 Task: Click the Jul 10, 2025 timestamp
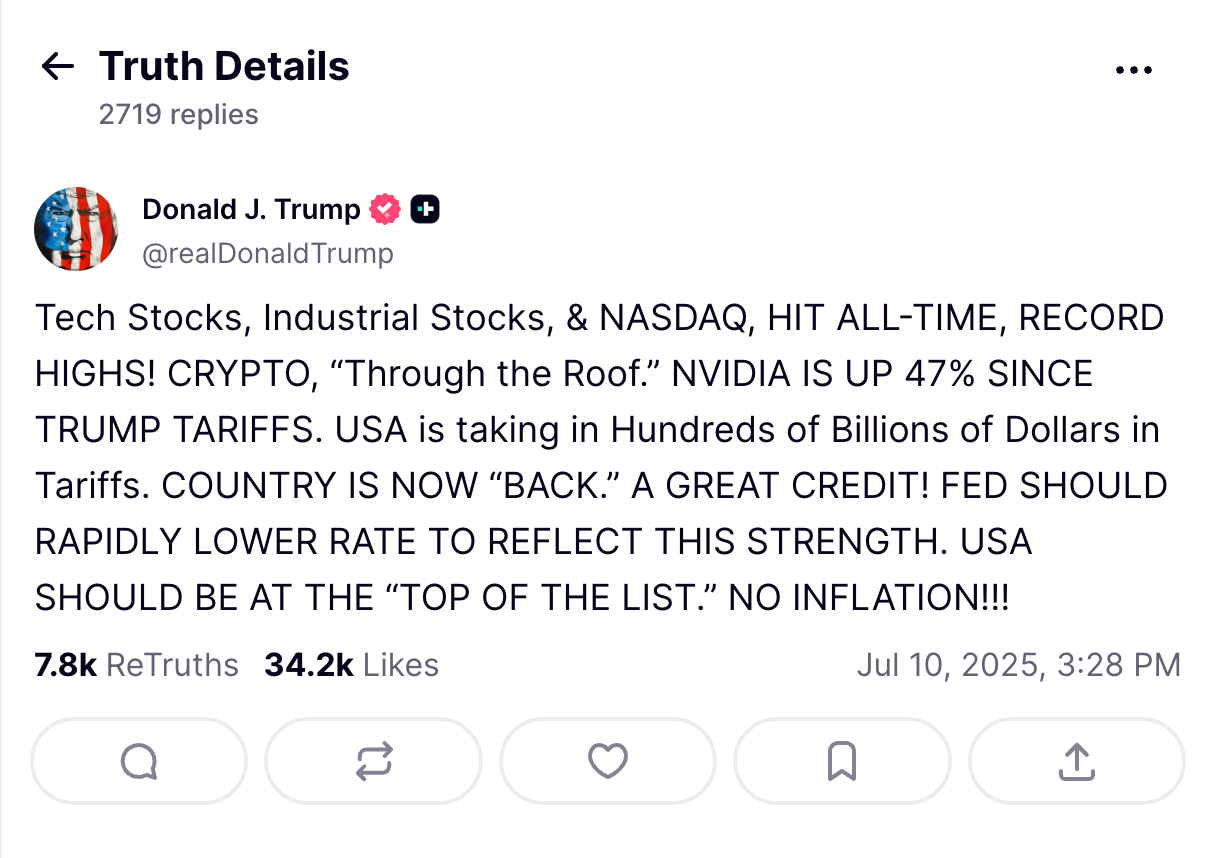point(1018,665)
